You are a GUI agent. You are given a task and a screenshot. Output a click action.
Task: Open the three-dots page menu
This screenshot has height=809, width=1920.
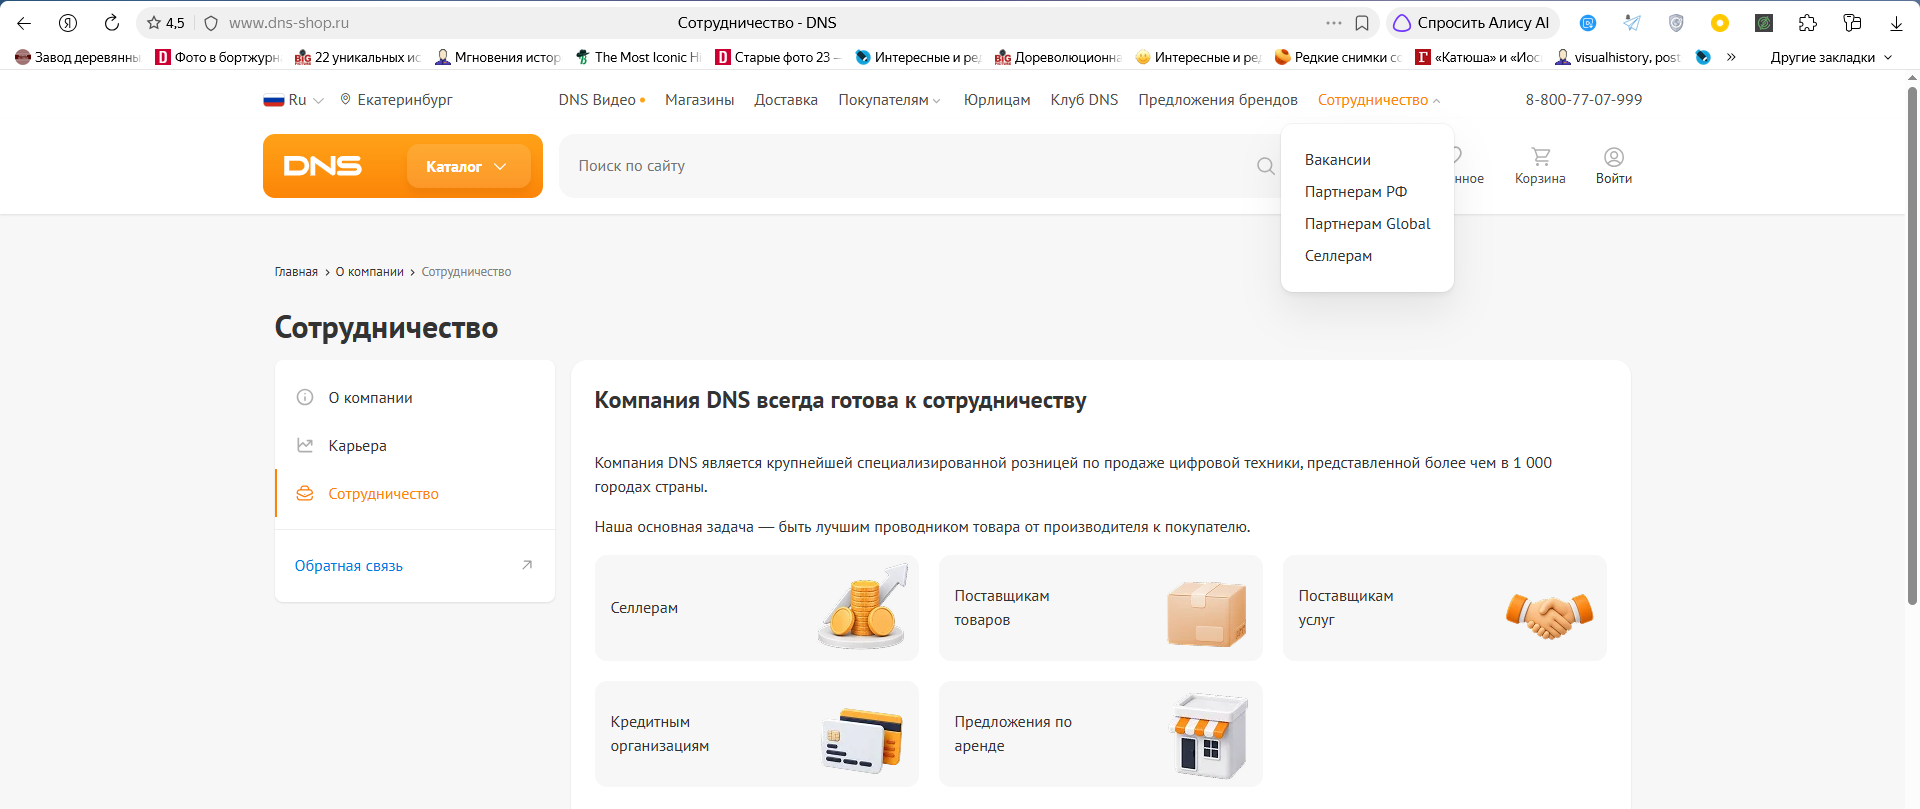pyautogui.click(x=1334, y=23)
